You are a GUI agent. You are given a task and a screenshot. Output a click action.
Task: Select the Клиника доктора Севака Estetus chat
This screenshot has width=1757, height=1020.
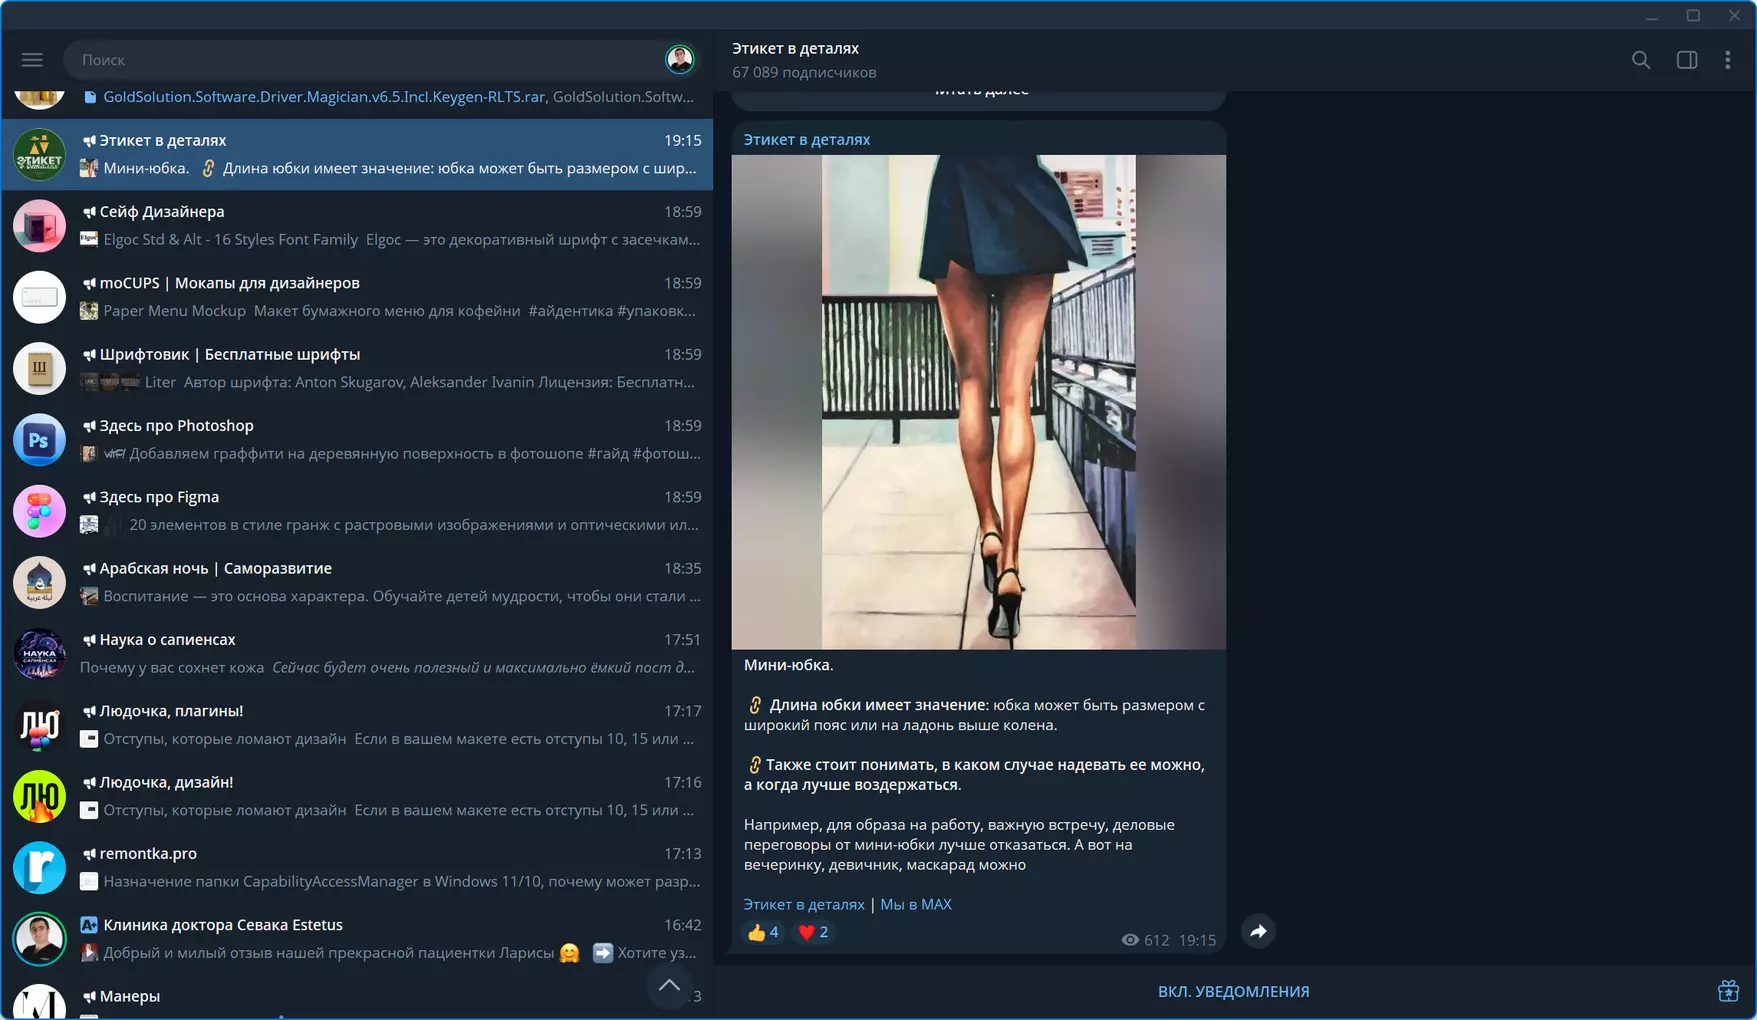[x=357, y=939]
